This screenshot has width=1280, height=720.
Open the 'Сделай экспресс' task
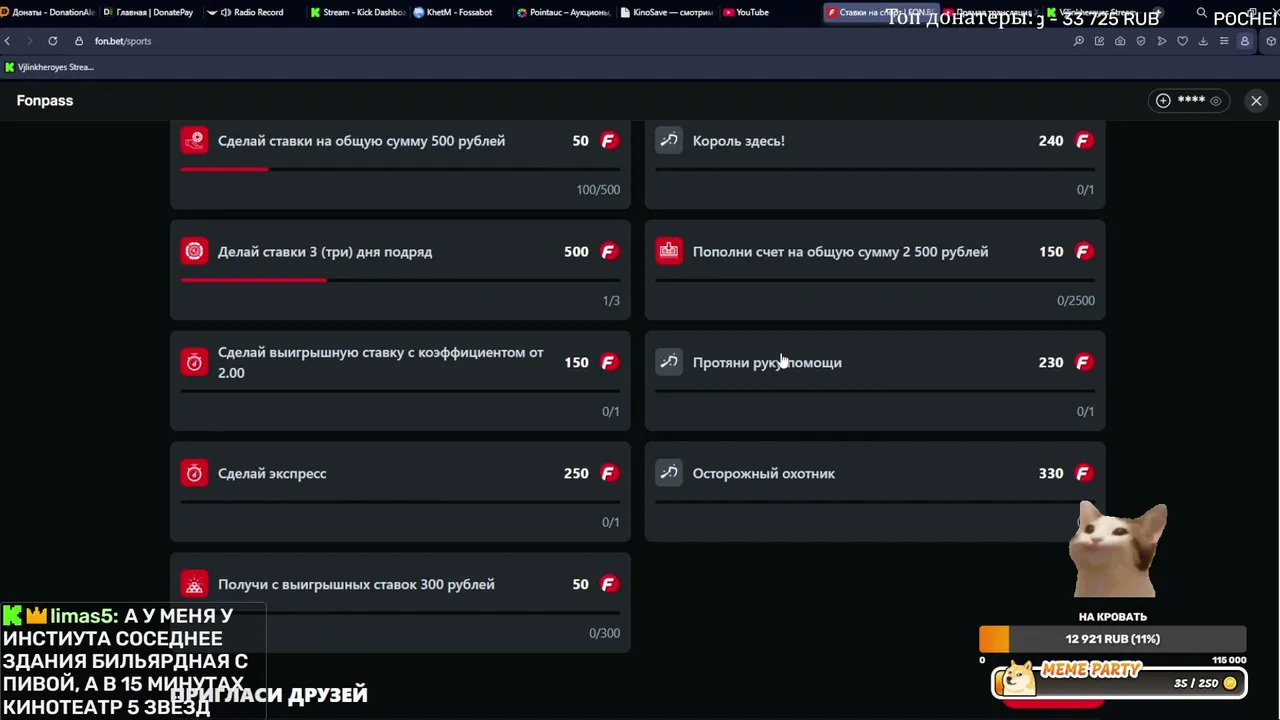[400, 492]
